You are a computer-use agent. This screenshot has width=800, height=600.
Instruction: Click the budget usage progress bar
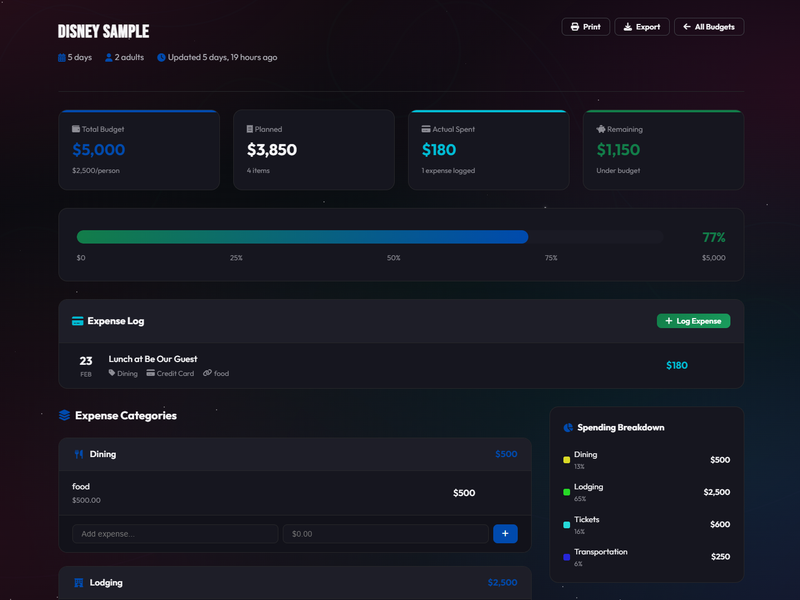(369, 237)
